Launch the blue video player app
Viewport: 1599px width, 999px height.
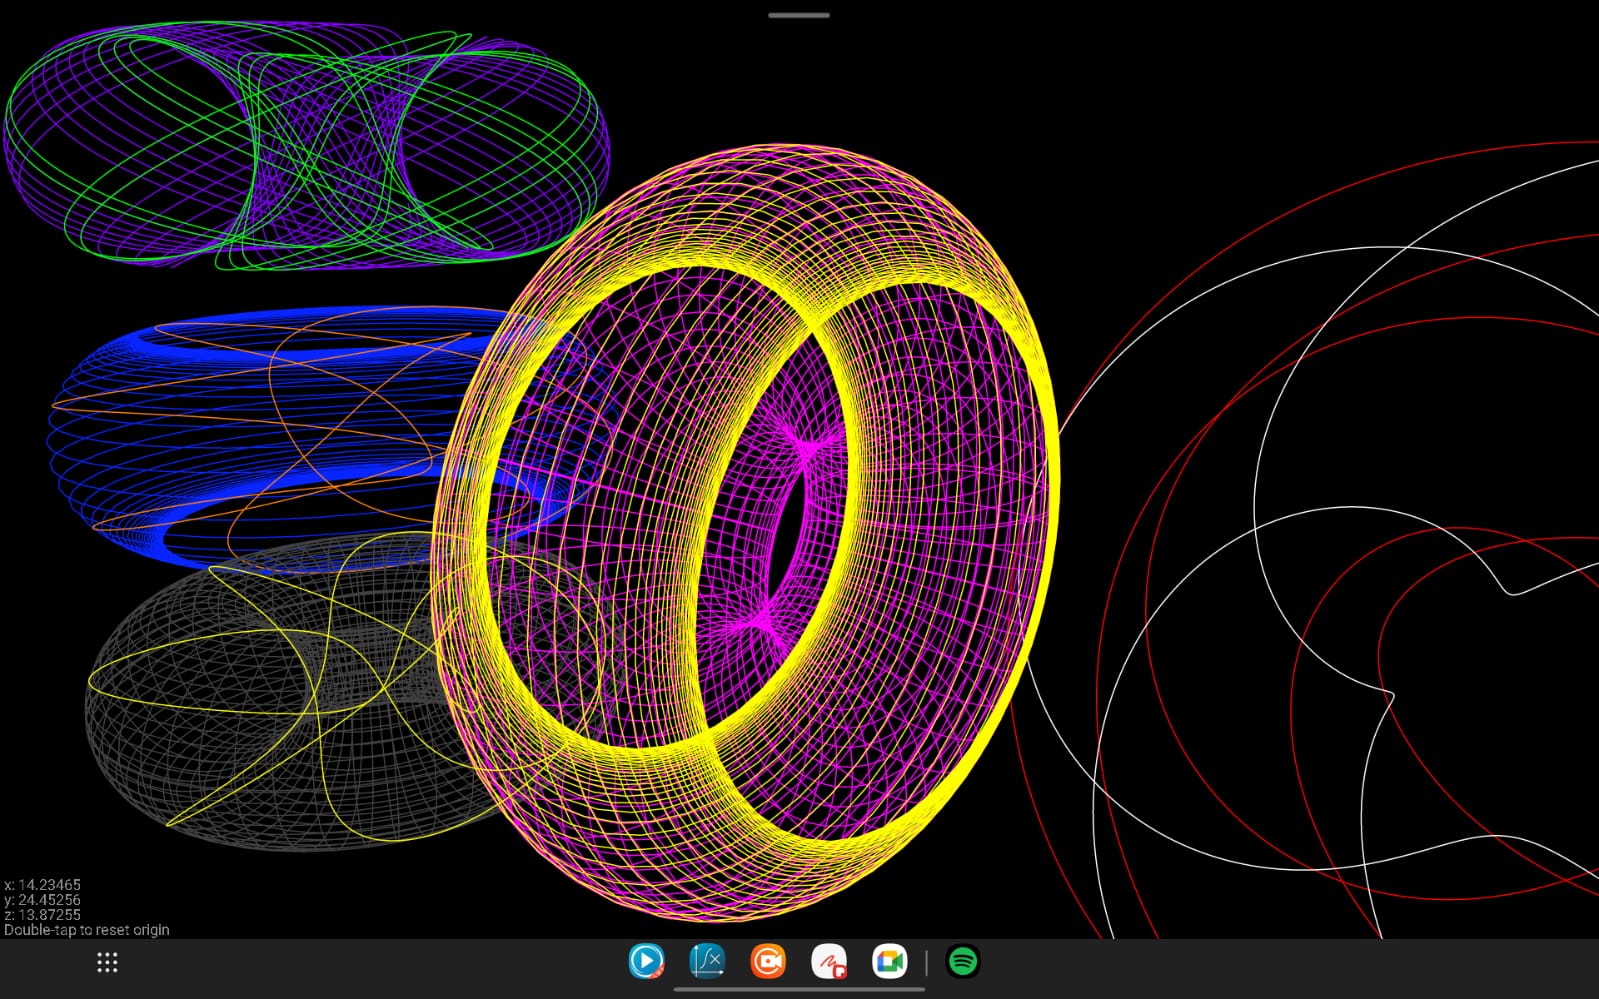tap(646, 962)
